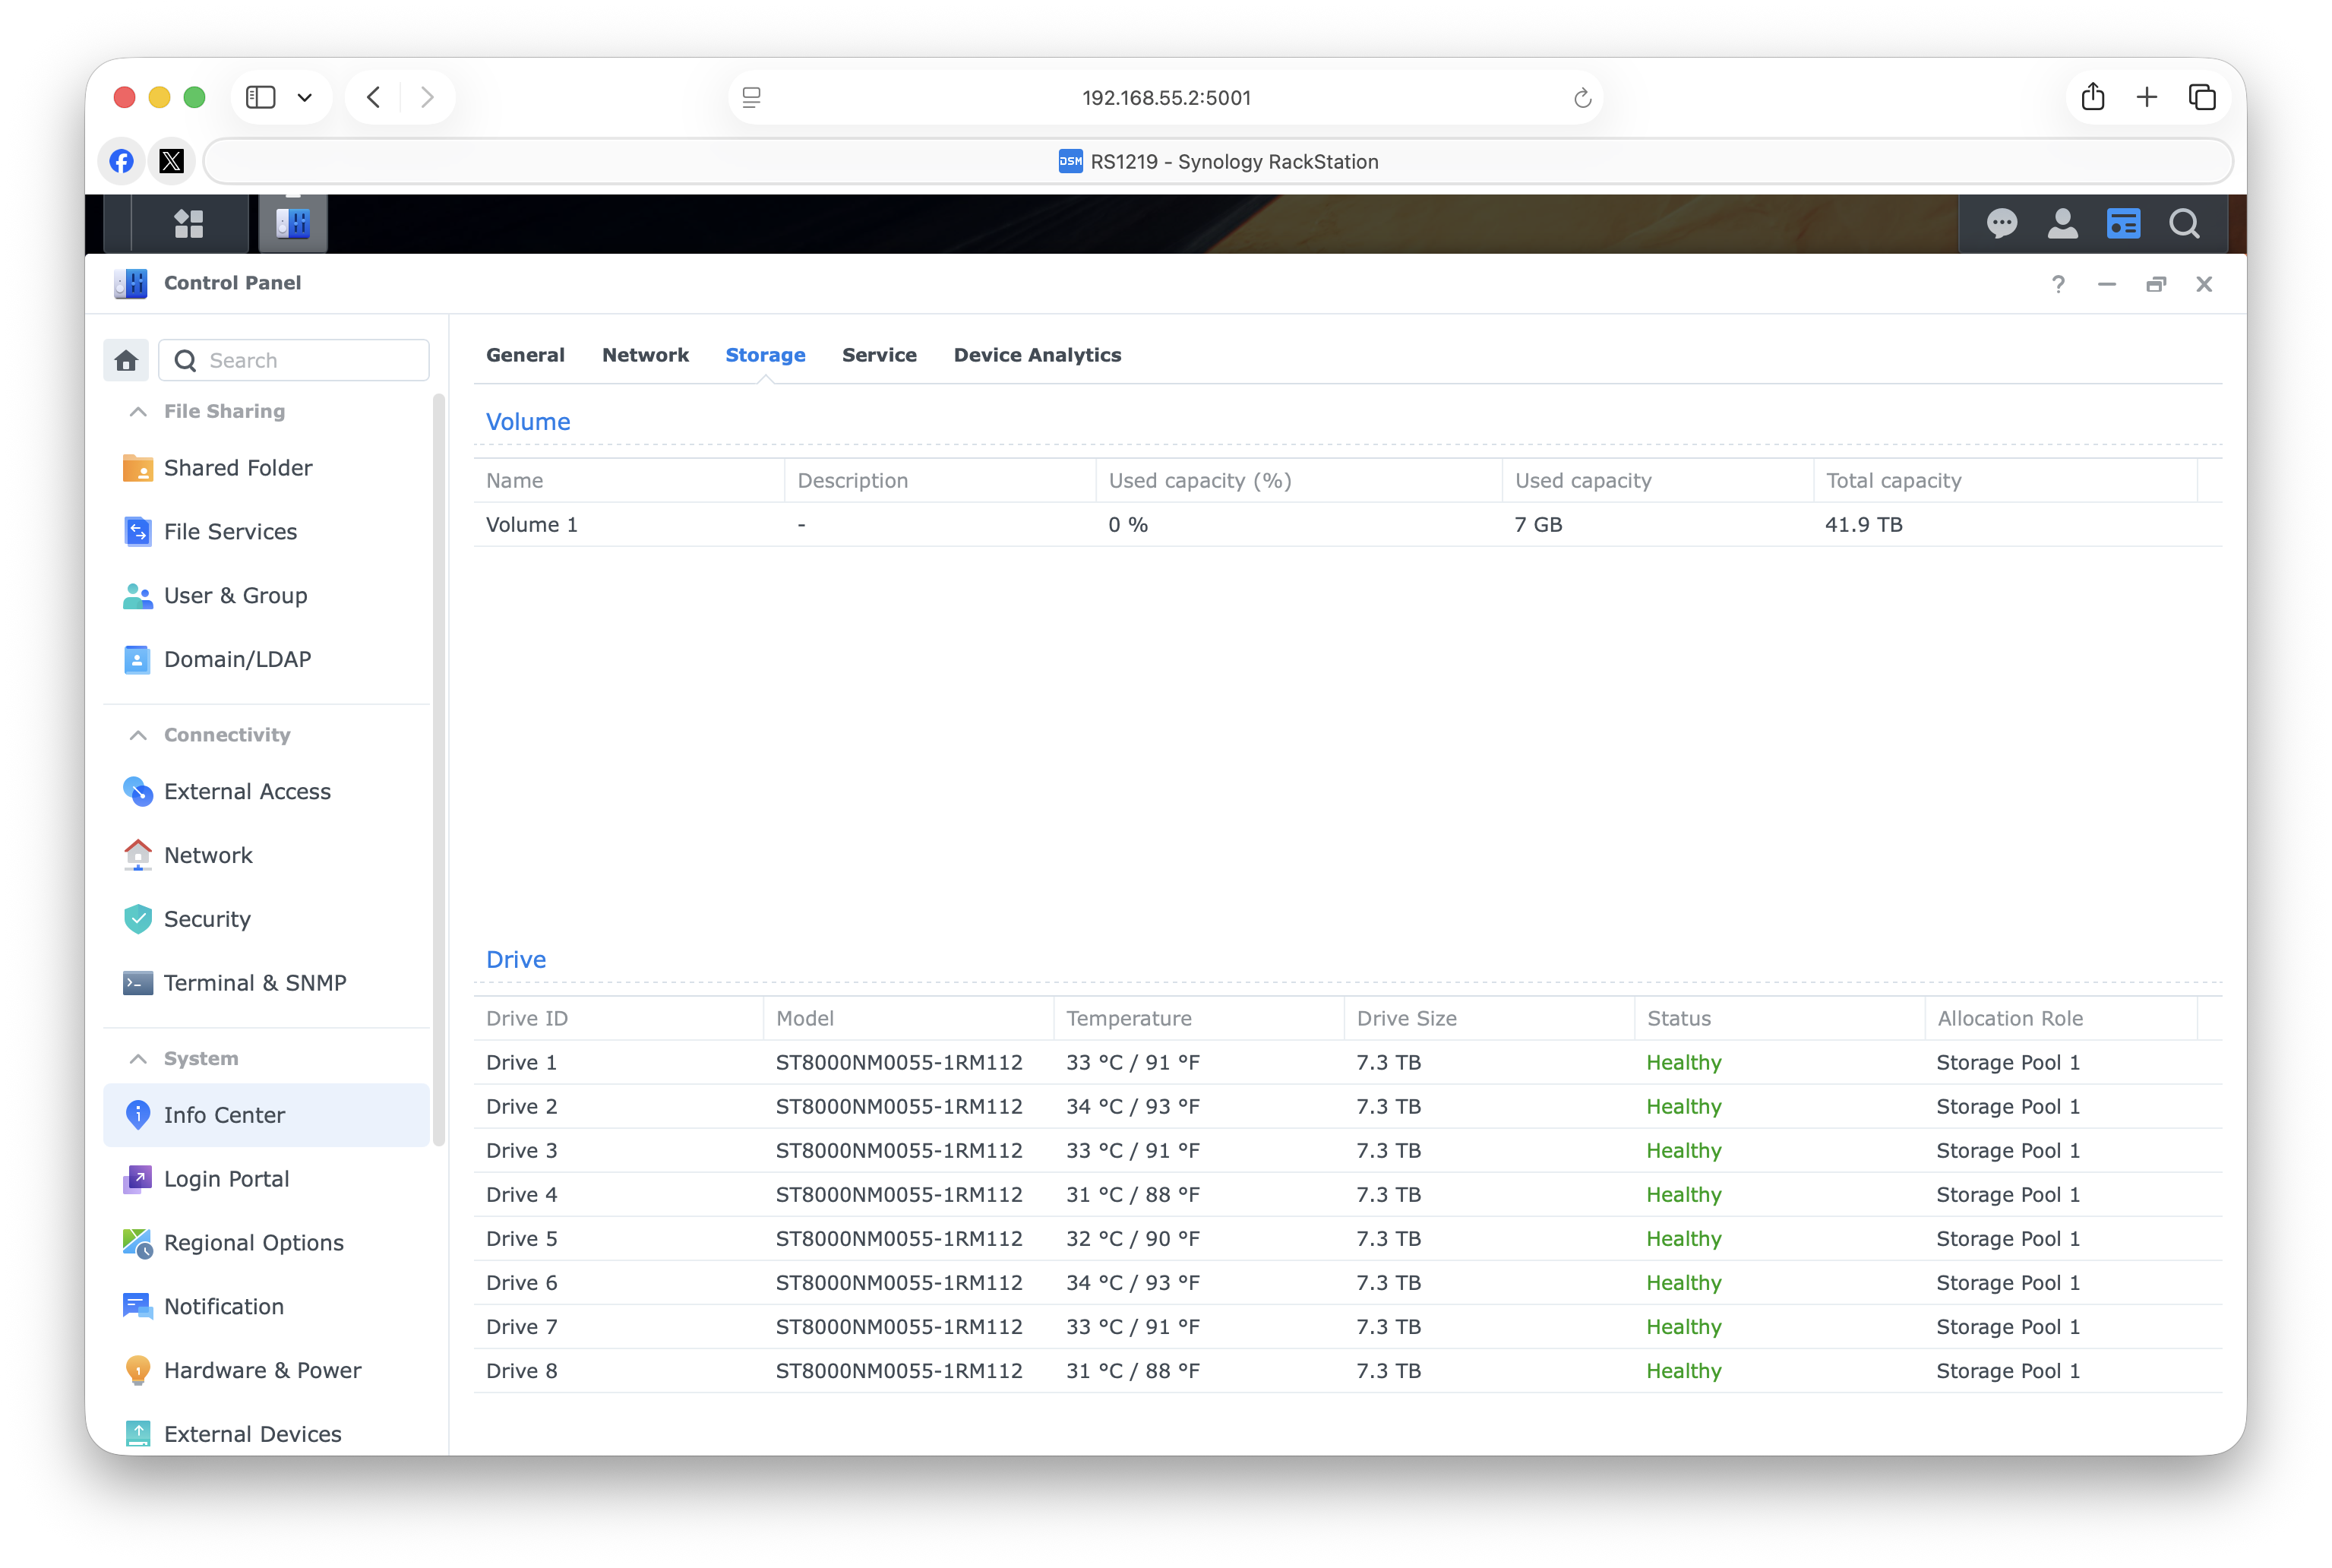Collapse the File Sharing section
Screen dimensions: 2332x1568
pos(138,412)
